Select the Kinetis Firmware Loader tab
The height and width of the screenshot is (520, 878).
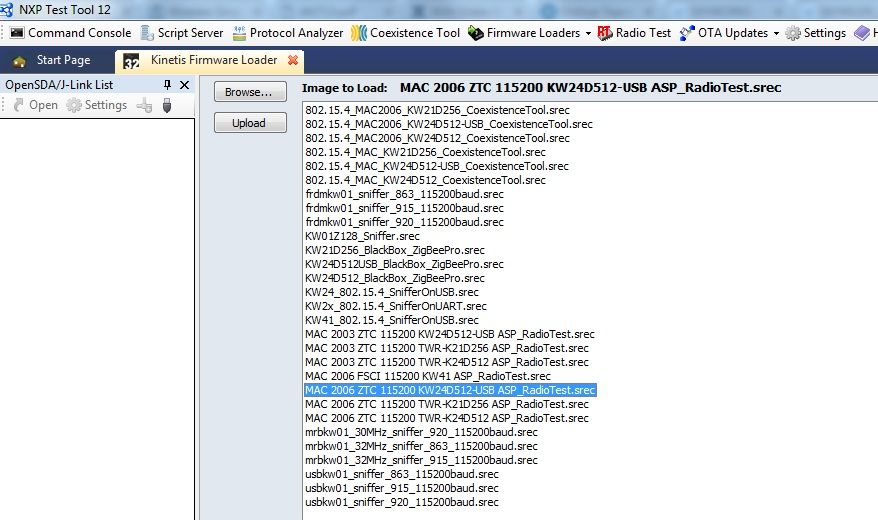coord(209,60)
